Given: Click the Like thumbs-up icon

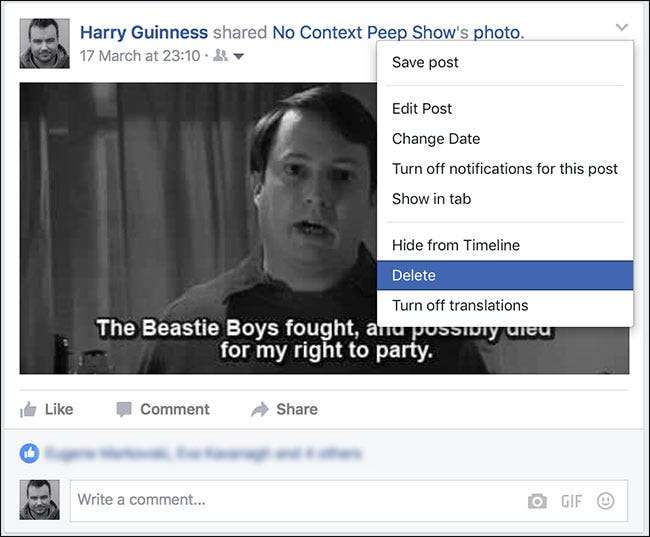Looking at the screenshot, I should click(28, 409).
